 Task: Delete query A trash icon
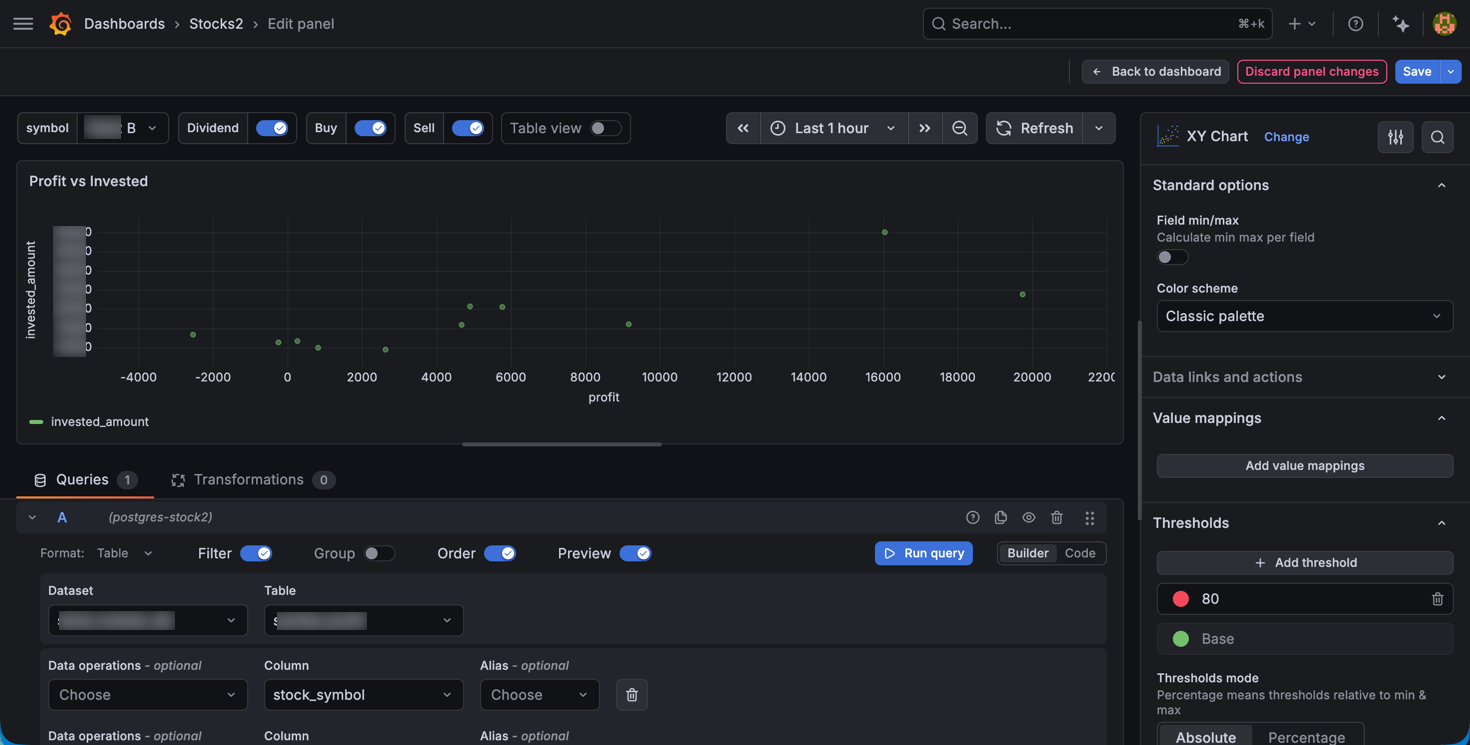coord(1057,517)
